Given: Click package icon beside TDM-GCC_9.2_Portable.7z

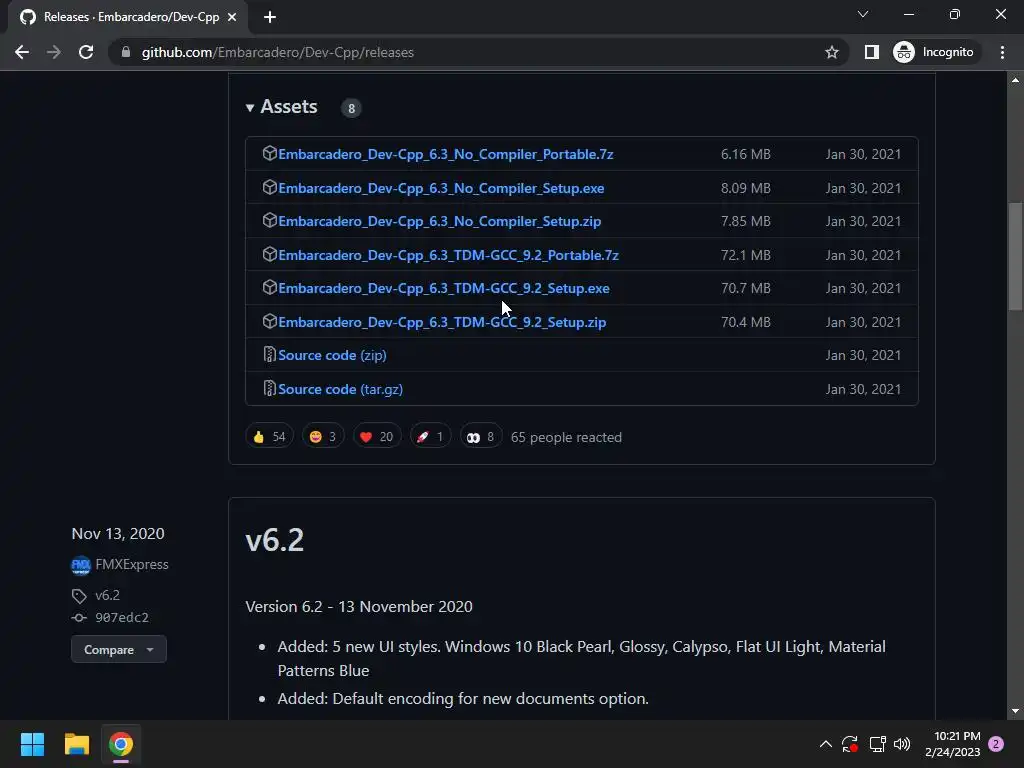Looking at the screenshot, I should click(270, 254).
